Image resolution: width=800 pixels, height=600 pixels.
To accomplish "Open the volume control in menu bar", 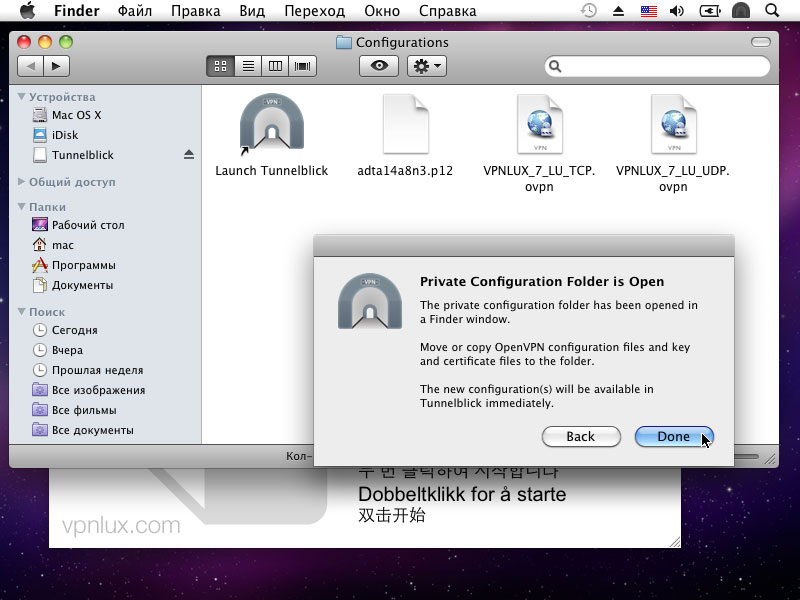I will [x=677, y=11].
